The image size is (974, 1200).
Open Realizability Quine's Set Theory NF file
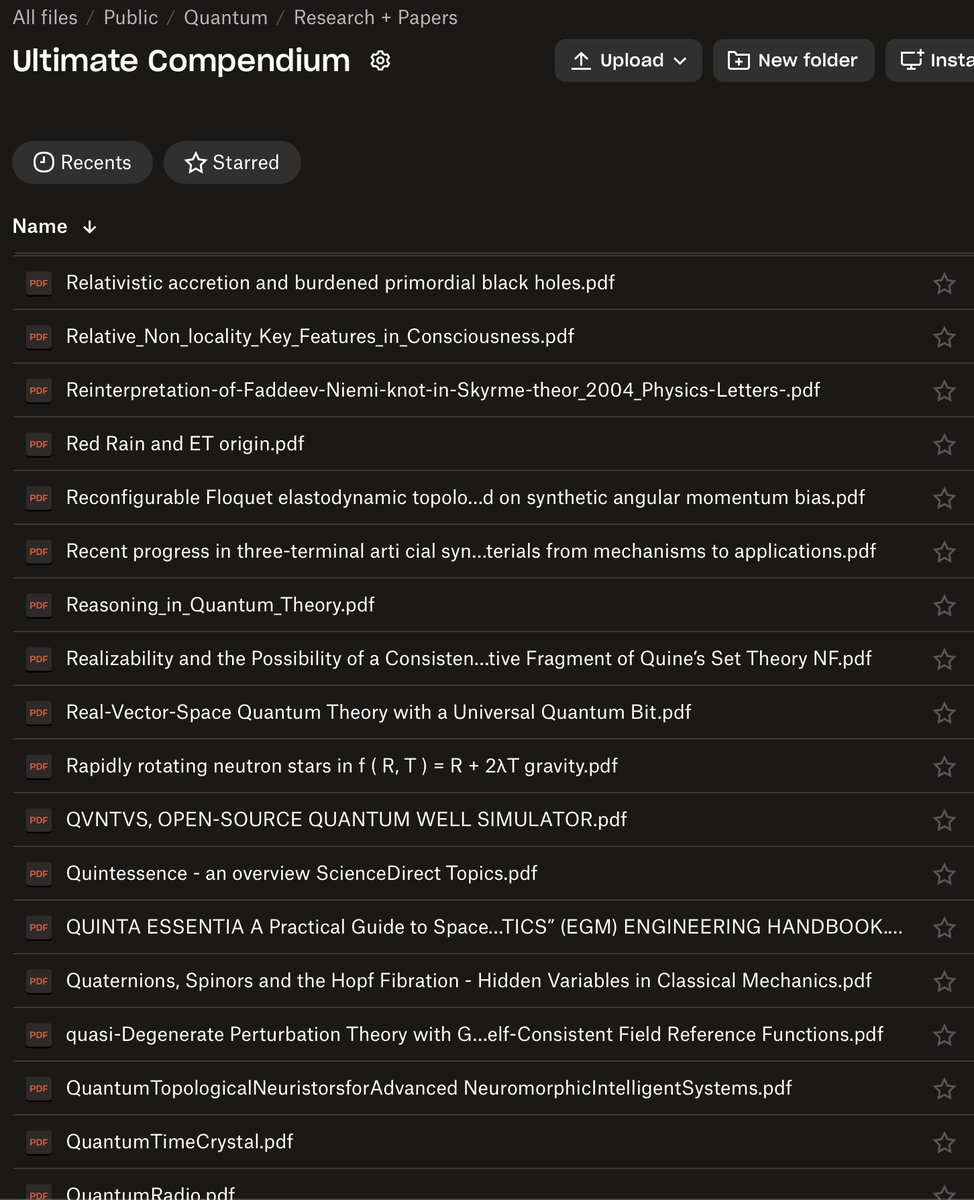coord(469,659)
